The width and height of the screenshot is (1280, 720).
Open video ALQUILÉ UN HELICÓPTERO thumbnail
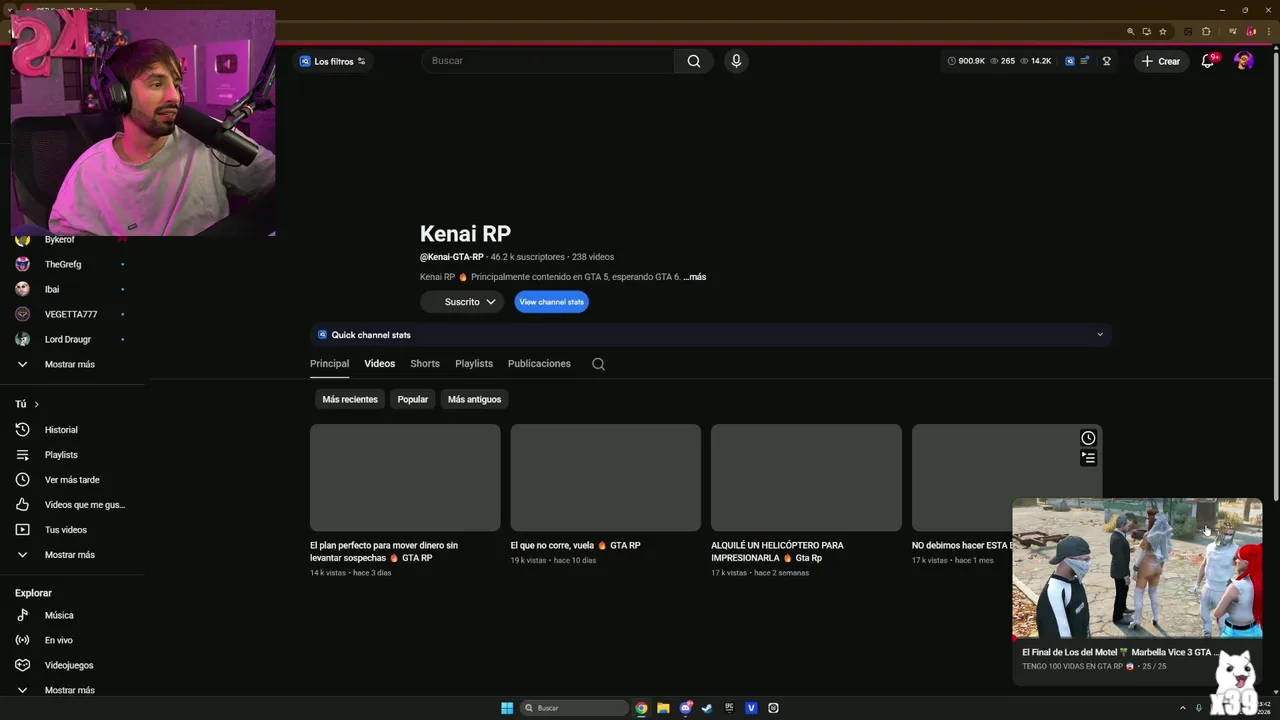[x=806, y=477]
